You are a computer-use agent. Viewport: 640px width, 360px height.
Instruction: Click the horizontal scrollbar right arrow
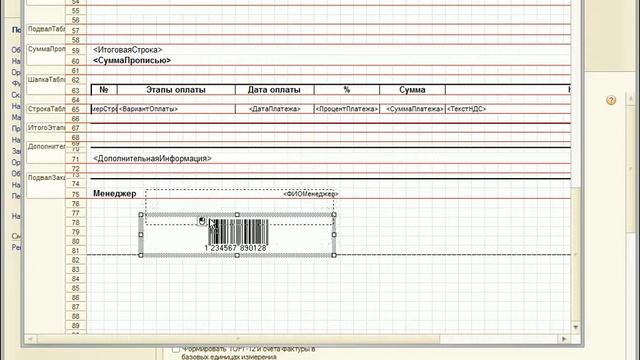(564, 339)
